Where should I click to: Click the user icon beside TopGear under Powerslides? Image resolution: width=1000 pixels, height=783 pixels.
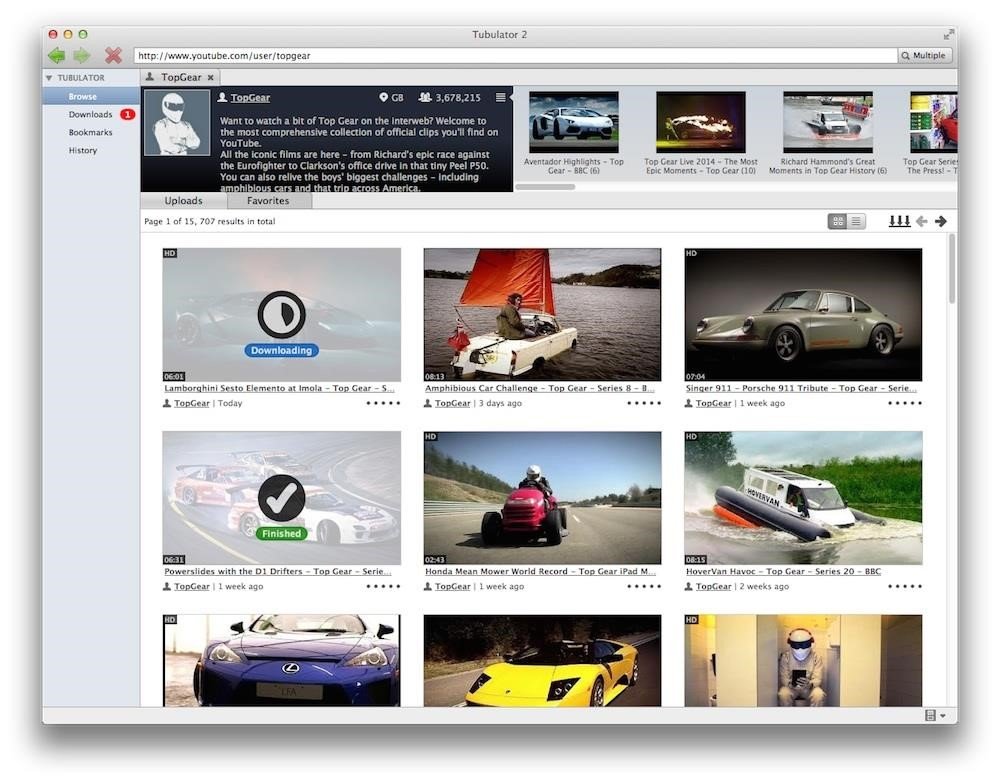167,586
